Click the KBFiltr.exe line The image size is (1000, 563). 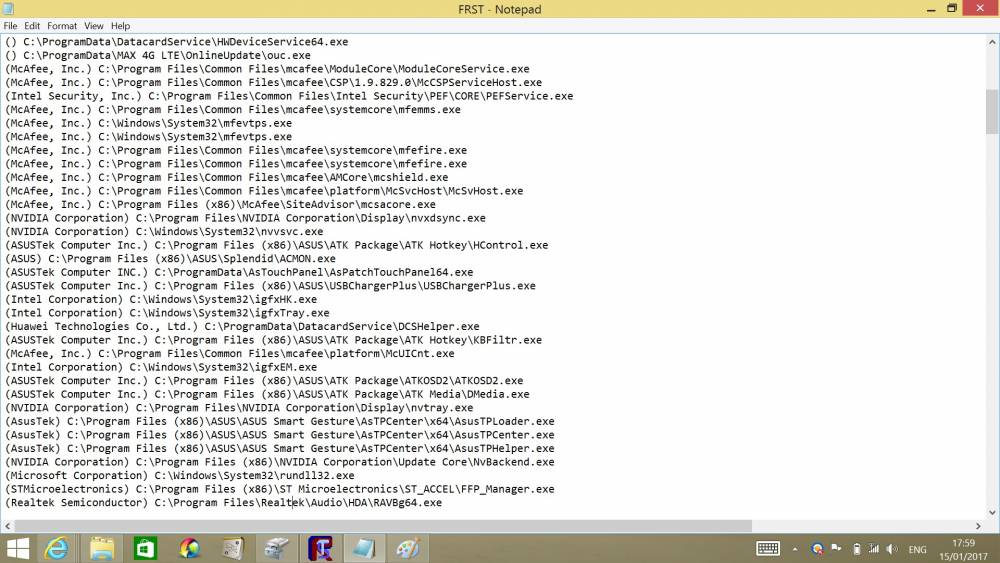coord(274,340)
